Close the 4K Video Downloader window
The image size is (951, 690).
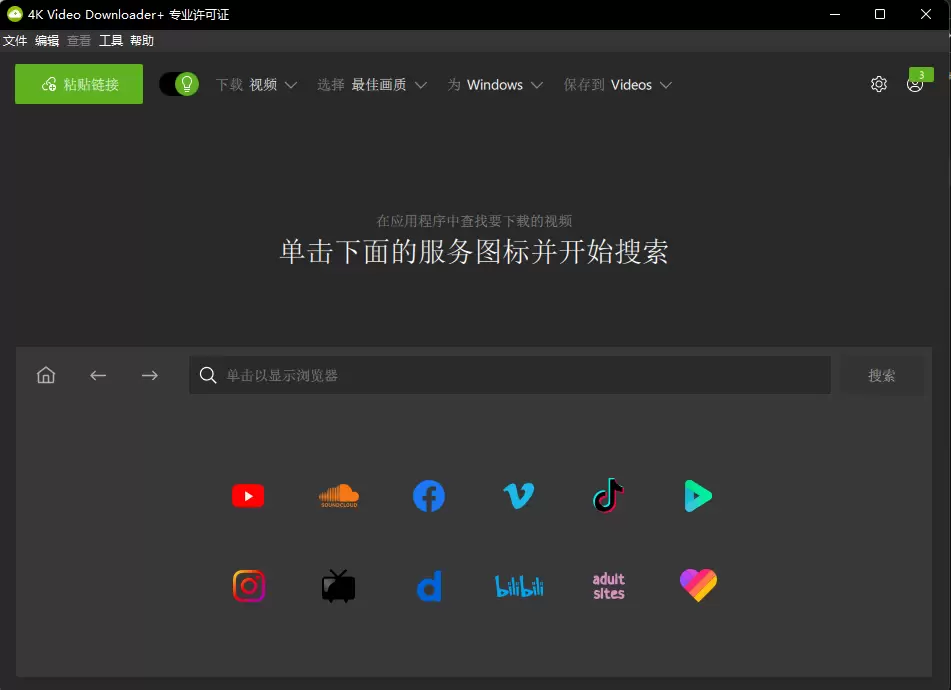point(926,14)
